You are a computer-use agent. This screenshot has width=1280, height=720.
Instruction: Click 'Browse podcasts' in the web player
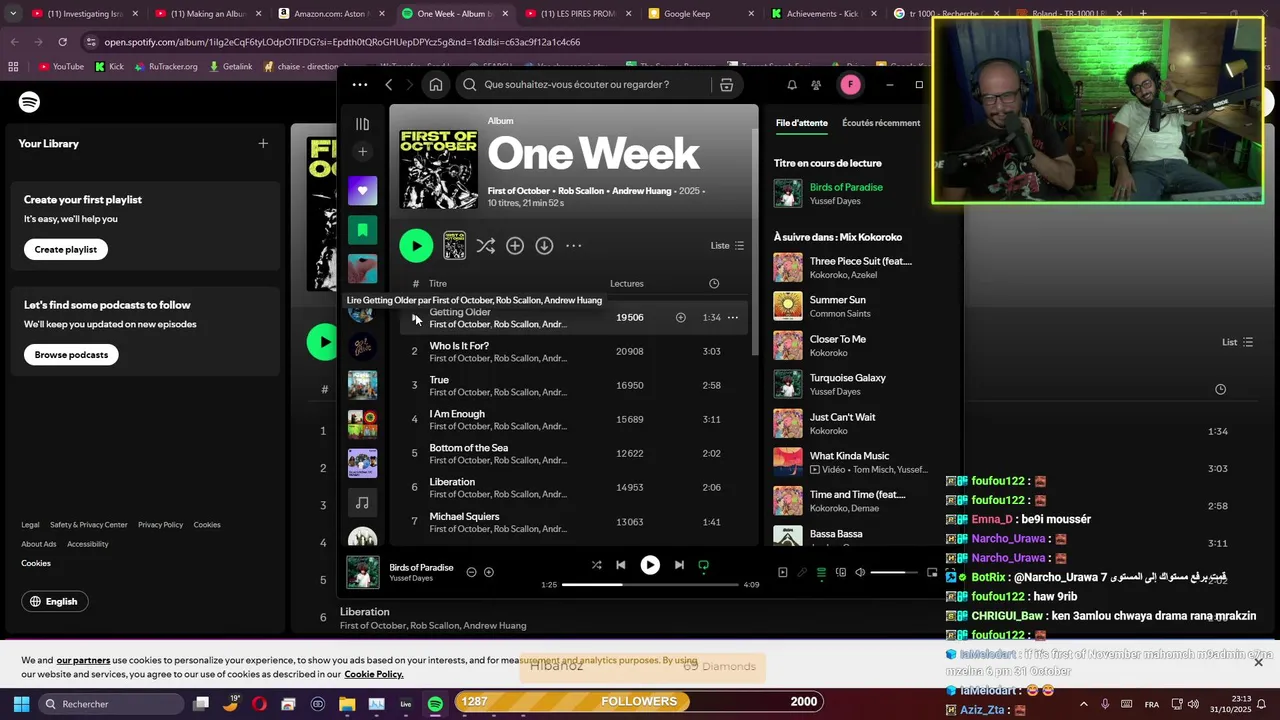point(71,354)
